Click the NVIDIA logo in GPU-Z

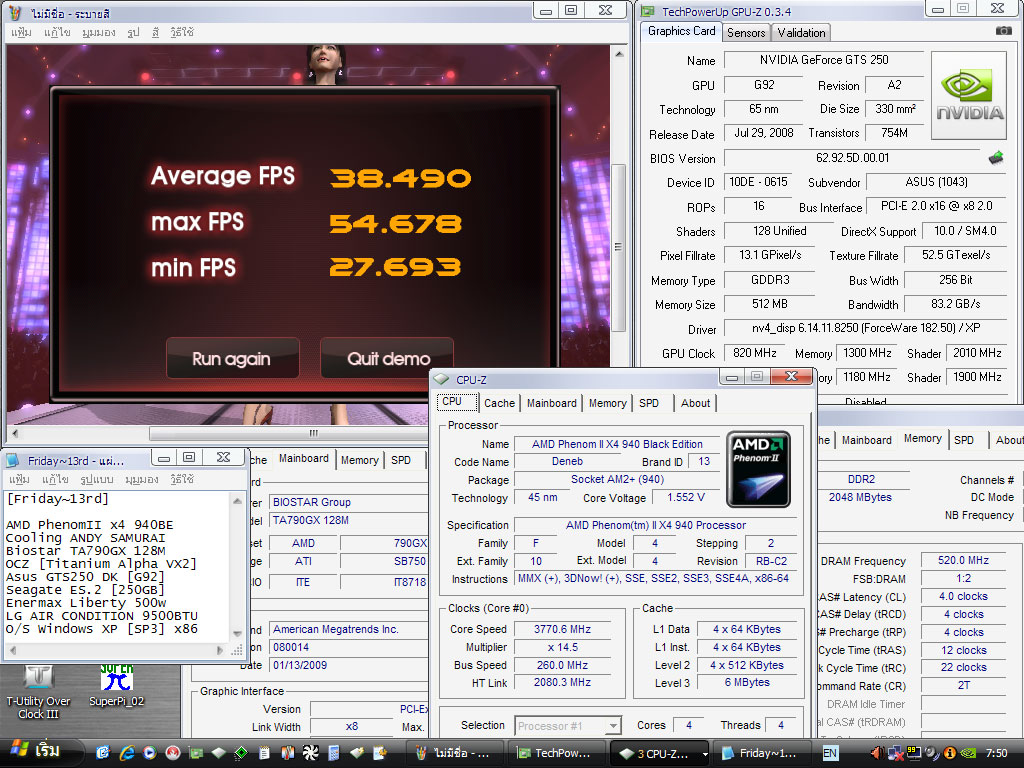tap(968, 95)
